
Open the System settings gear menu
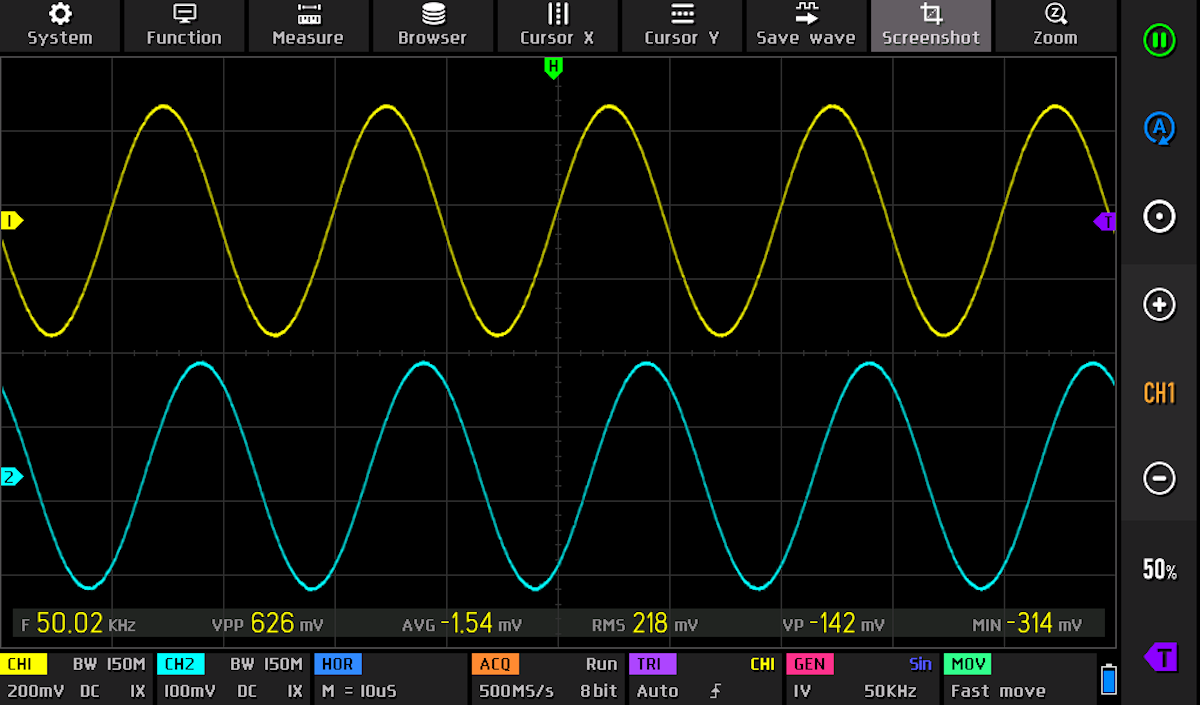60,26
